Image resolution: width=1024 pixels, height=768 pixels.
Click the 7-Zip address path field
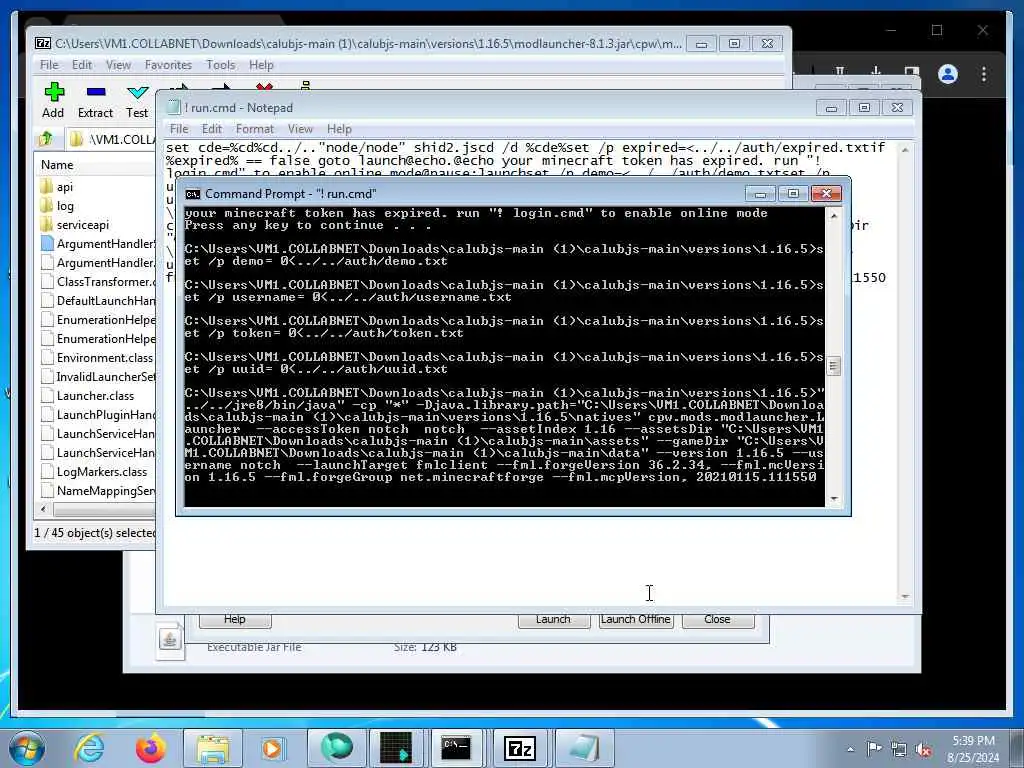111,139
